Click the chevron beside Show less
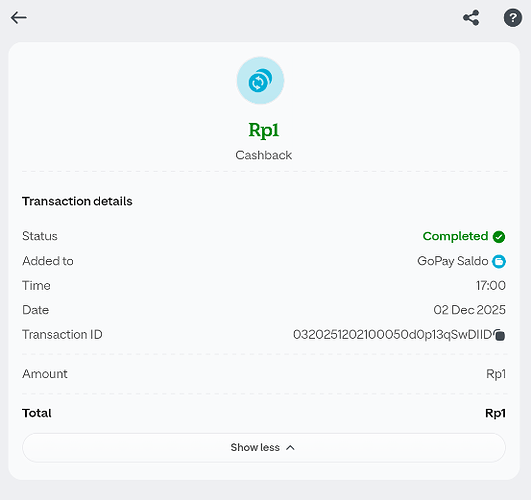 [x=290, y=447]
